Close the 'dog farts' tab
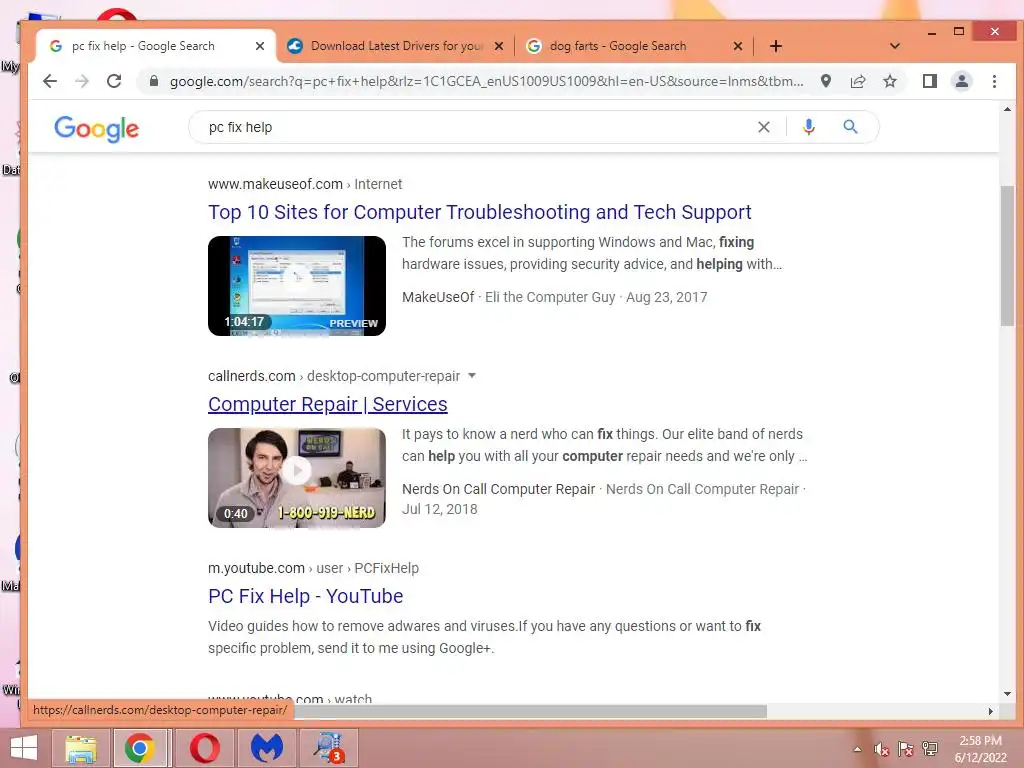Image resolution: width=1024 pixels, height=768 pixels. click(x=737, y=46)
